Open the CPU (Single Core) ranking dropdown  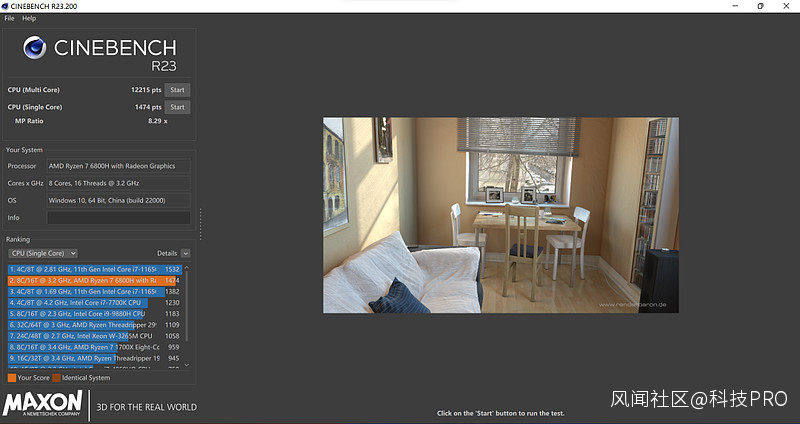(x=43, y=253)
